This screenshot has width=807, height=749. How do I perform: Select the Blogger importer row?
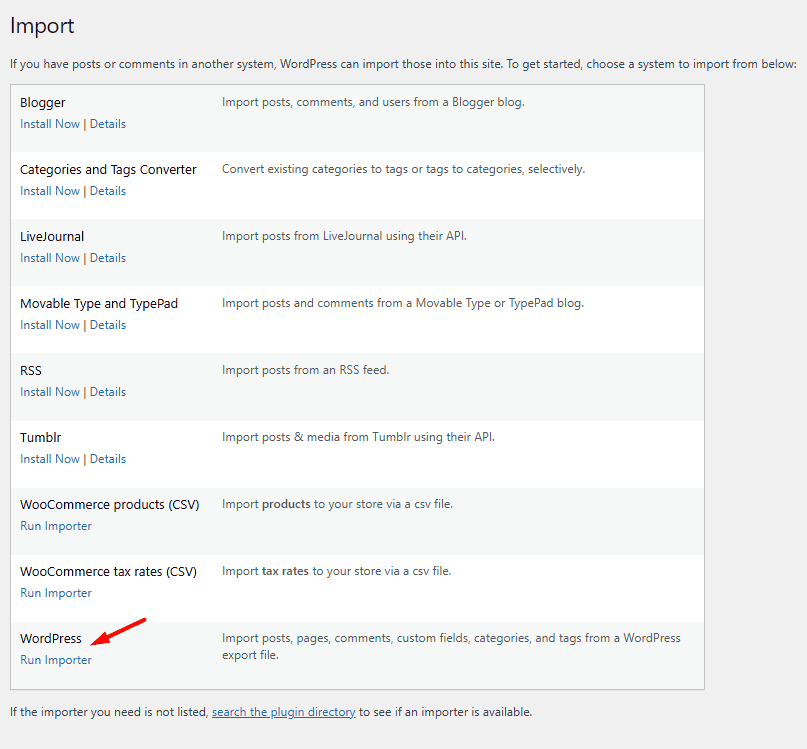43,102
